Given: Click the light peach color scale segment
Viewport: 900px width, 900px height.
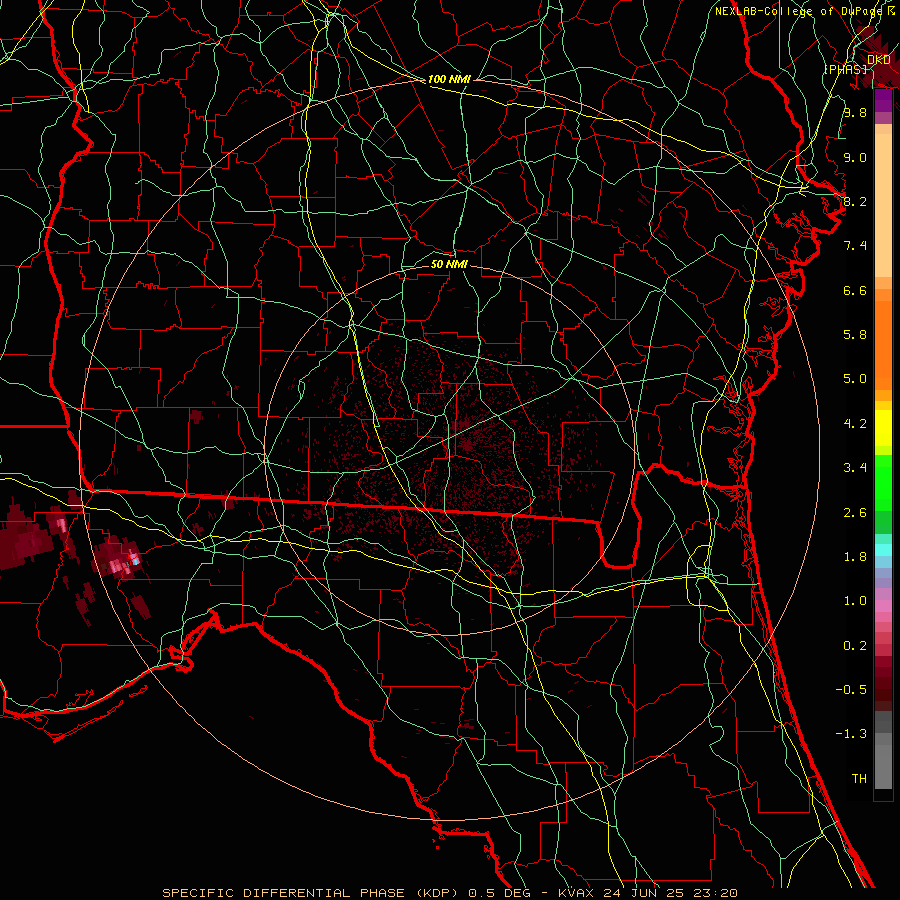Looking at the screenshot, I should tap(883, 205).
